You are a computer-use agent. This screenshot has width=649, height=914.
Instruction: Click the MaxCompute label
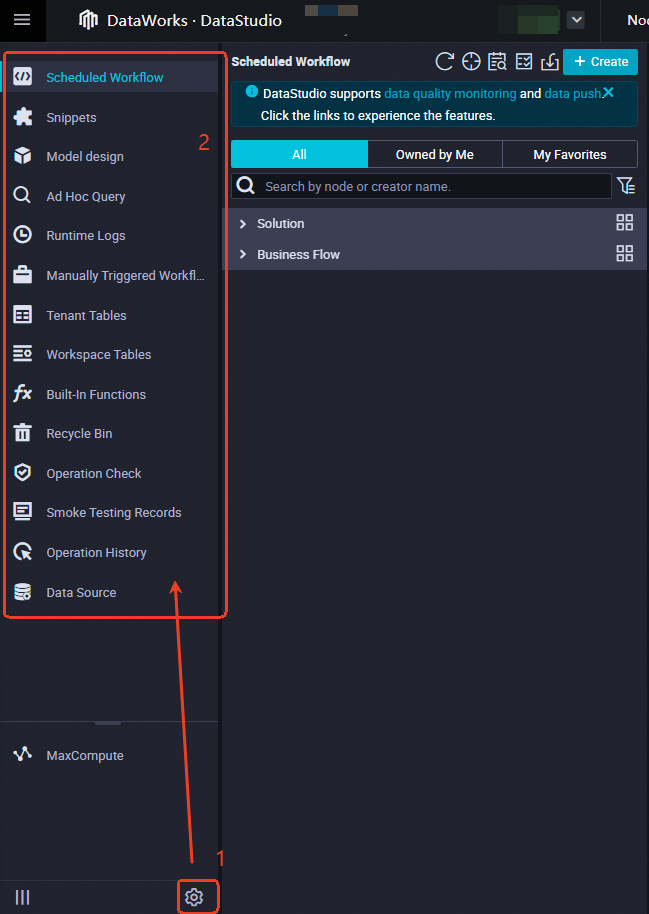[x=85, y=755]
